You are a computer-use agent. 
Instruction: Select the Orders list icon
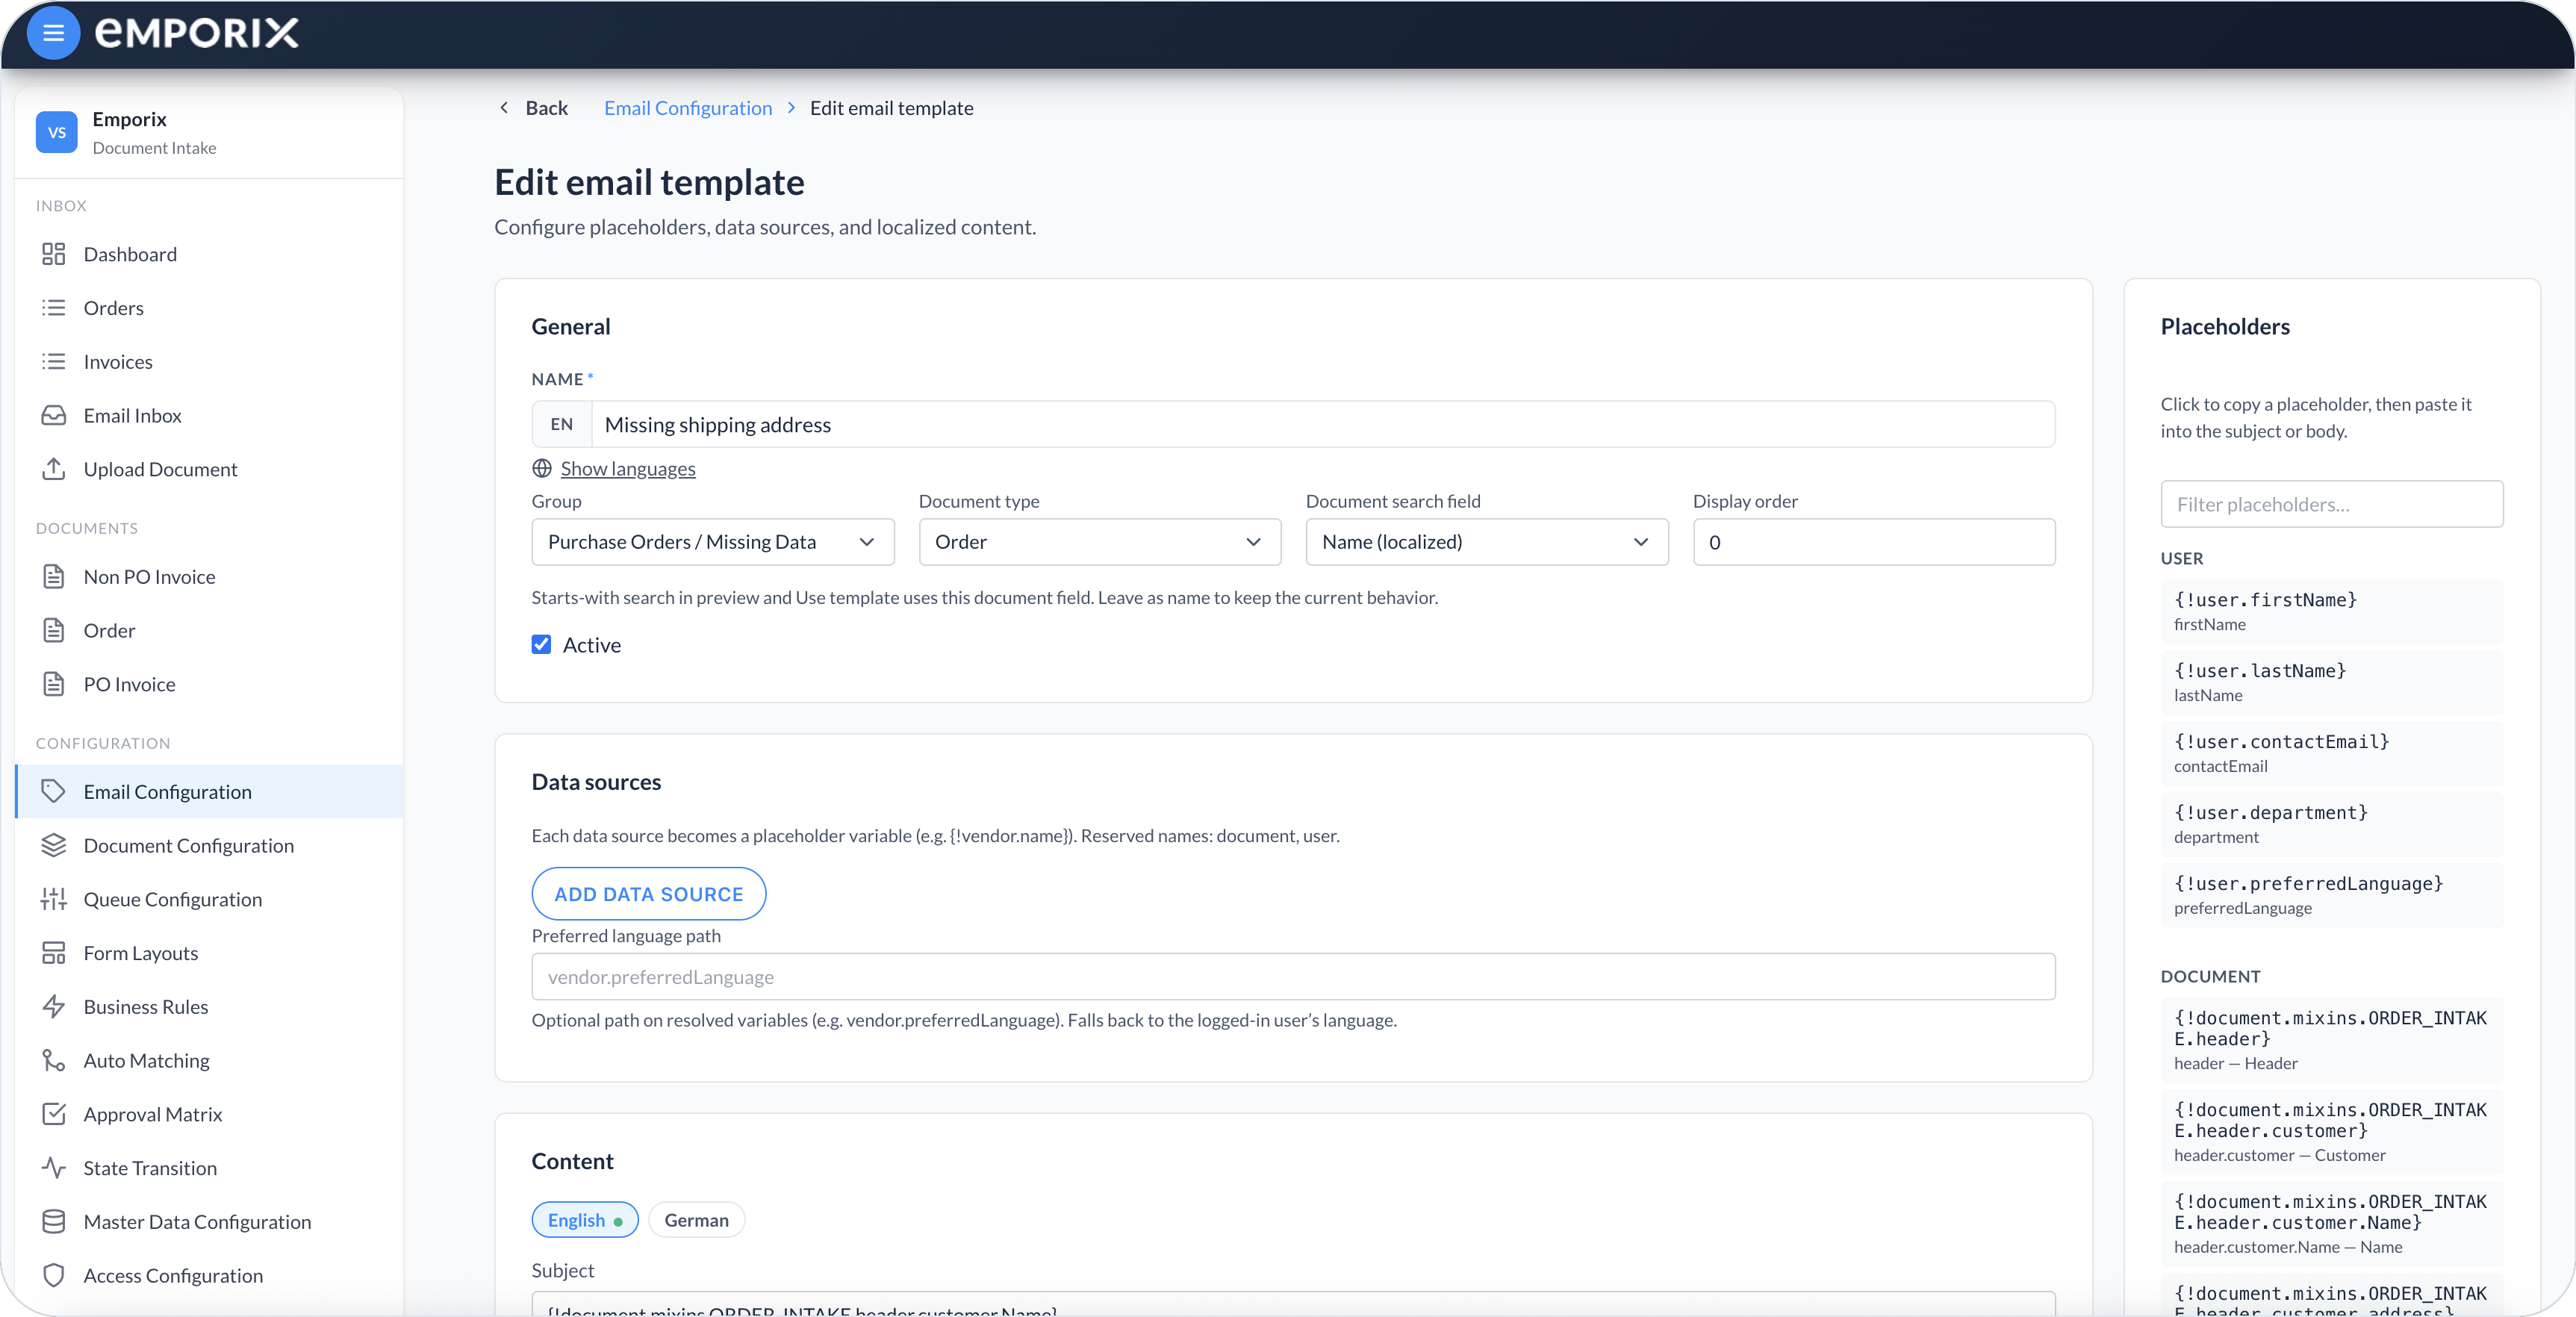click(x=54, y=308)
